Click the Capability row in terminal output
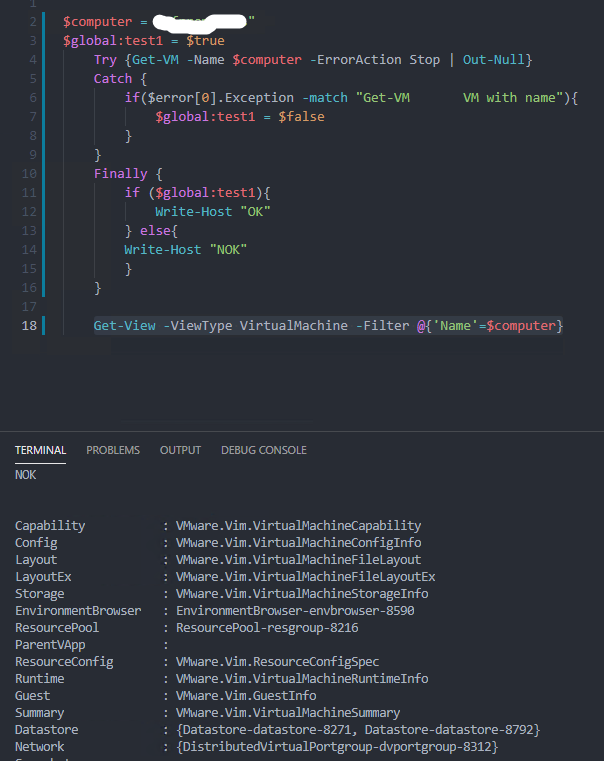The width and height of the screenshot is (604, 761). click(x=218, y=526)
